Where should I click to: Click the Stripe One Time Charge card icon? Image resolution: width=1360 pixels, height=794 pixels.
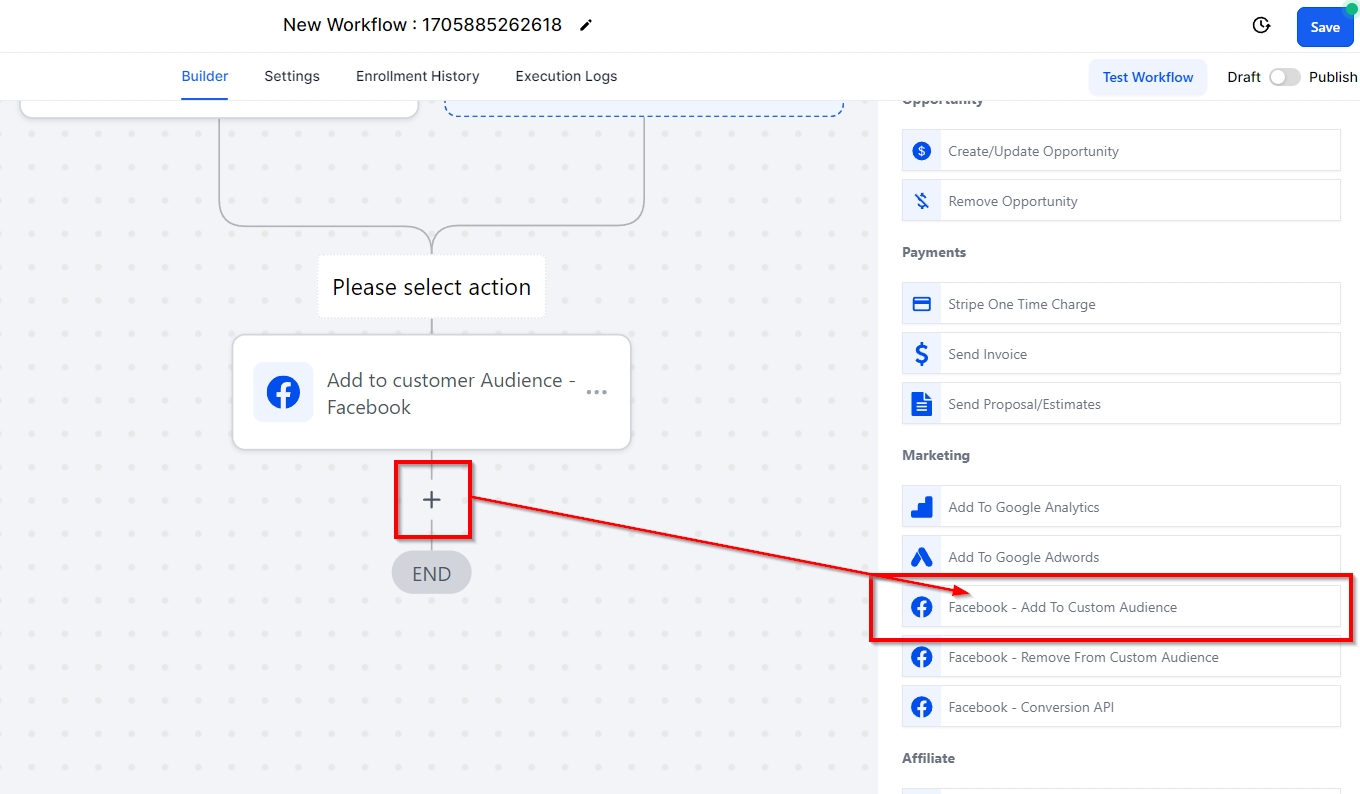click(921, 304)
